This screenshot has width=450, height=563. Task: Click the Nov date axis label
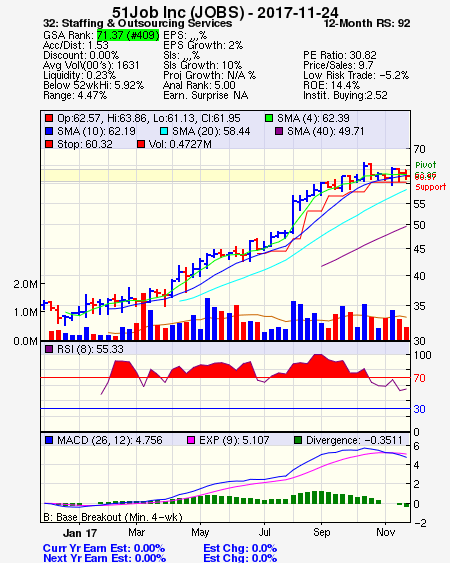386,532
